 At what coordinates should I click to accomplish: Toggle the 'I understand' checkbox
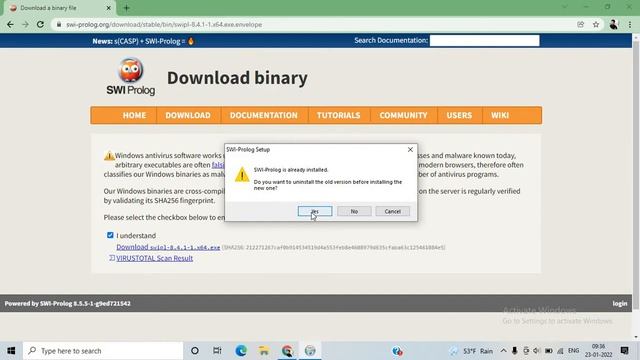tap(110, 235)
